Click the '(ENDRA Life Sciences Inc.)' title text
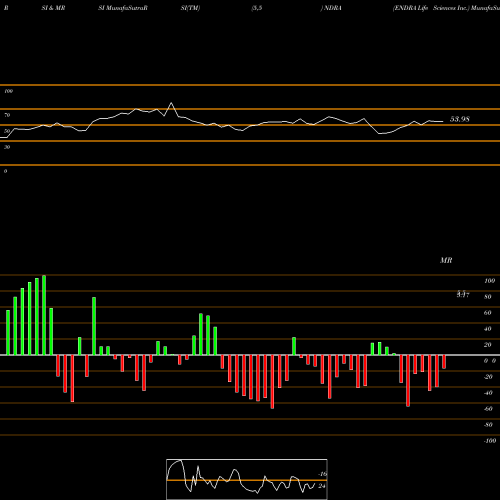 [x=431, y=8]
